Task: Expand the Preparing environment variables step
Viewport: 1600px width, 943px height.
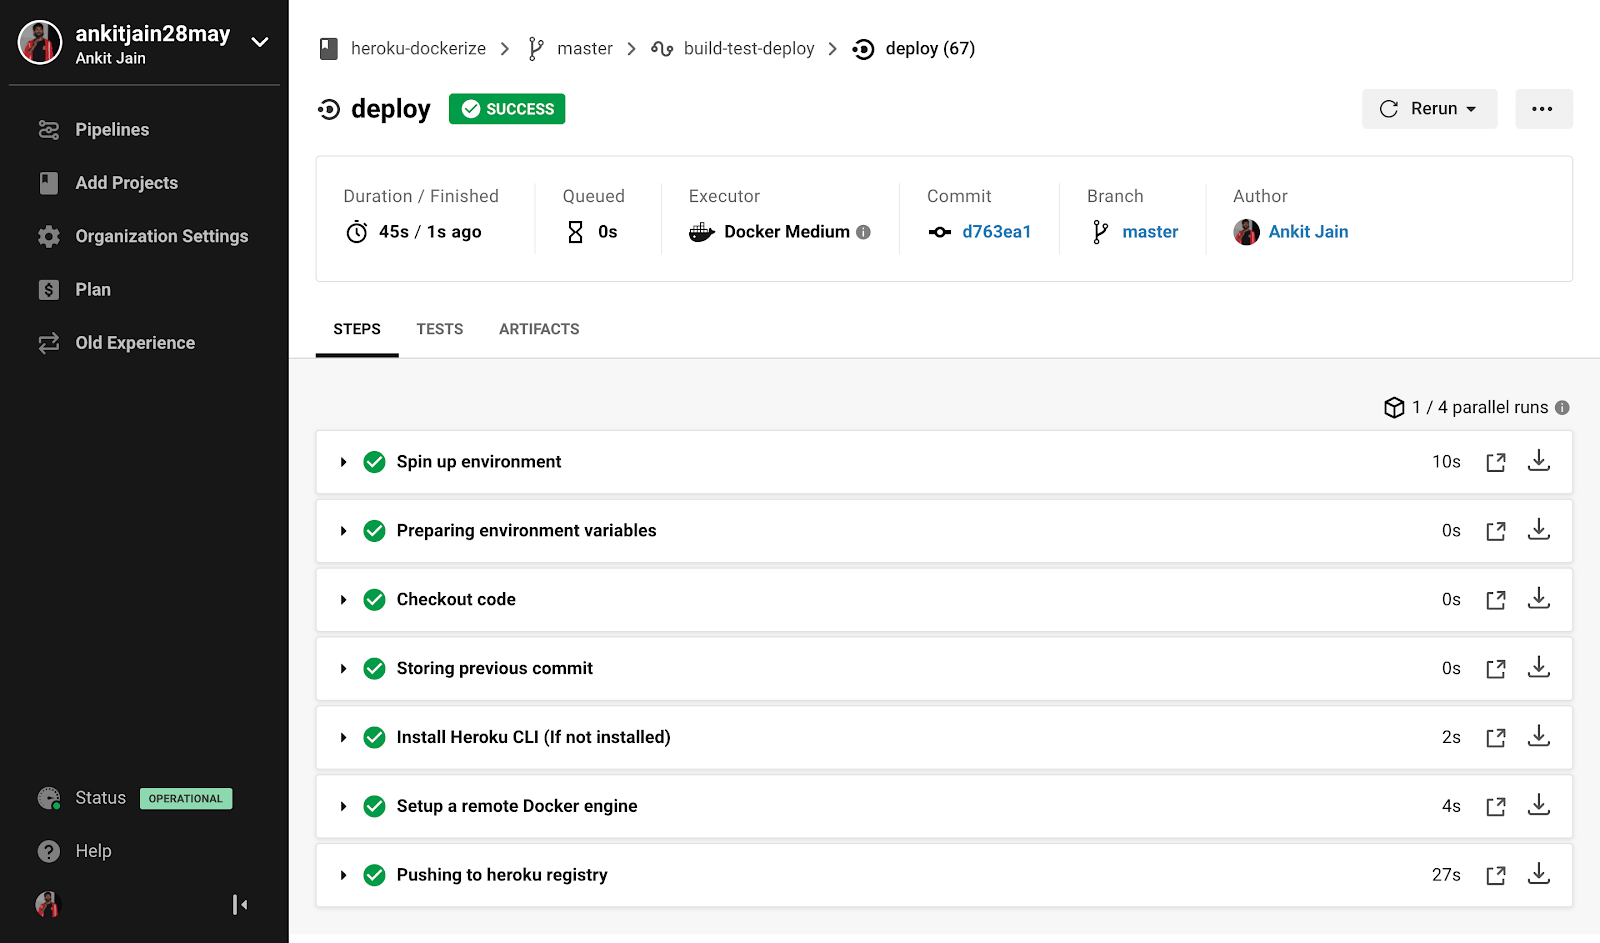Action: (343, 531)
